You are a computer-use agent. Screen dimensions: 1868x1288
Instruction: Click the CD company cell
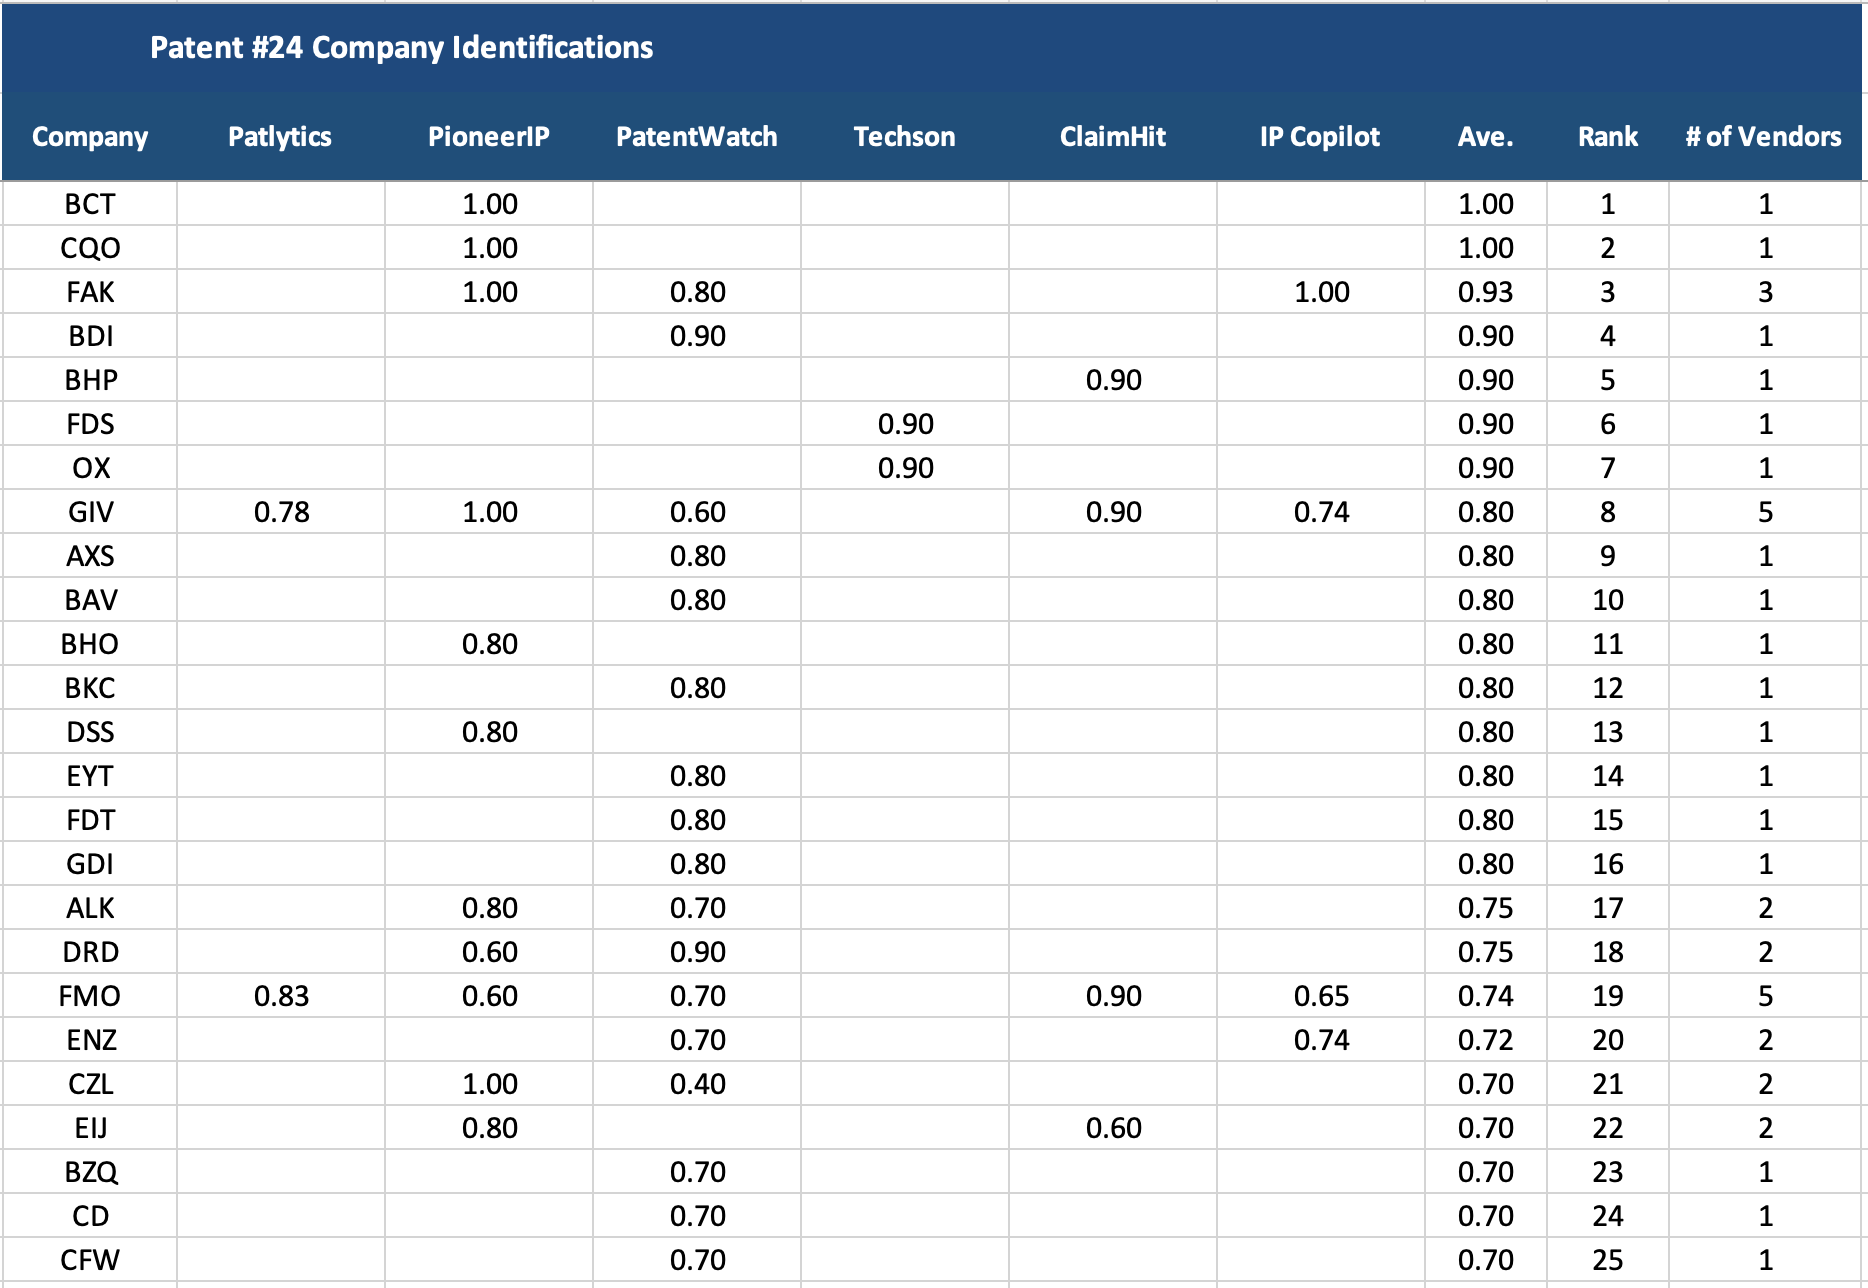(x=90, y=1216)
